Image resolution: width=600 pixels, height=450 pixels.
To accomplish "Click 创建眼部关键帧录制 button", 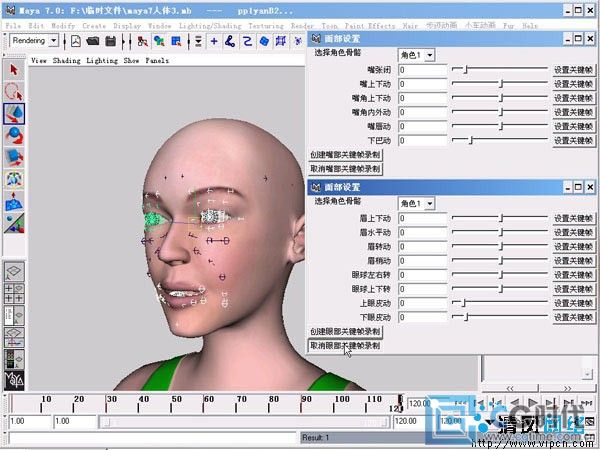I will point(345,331).
